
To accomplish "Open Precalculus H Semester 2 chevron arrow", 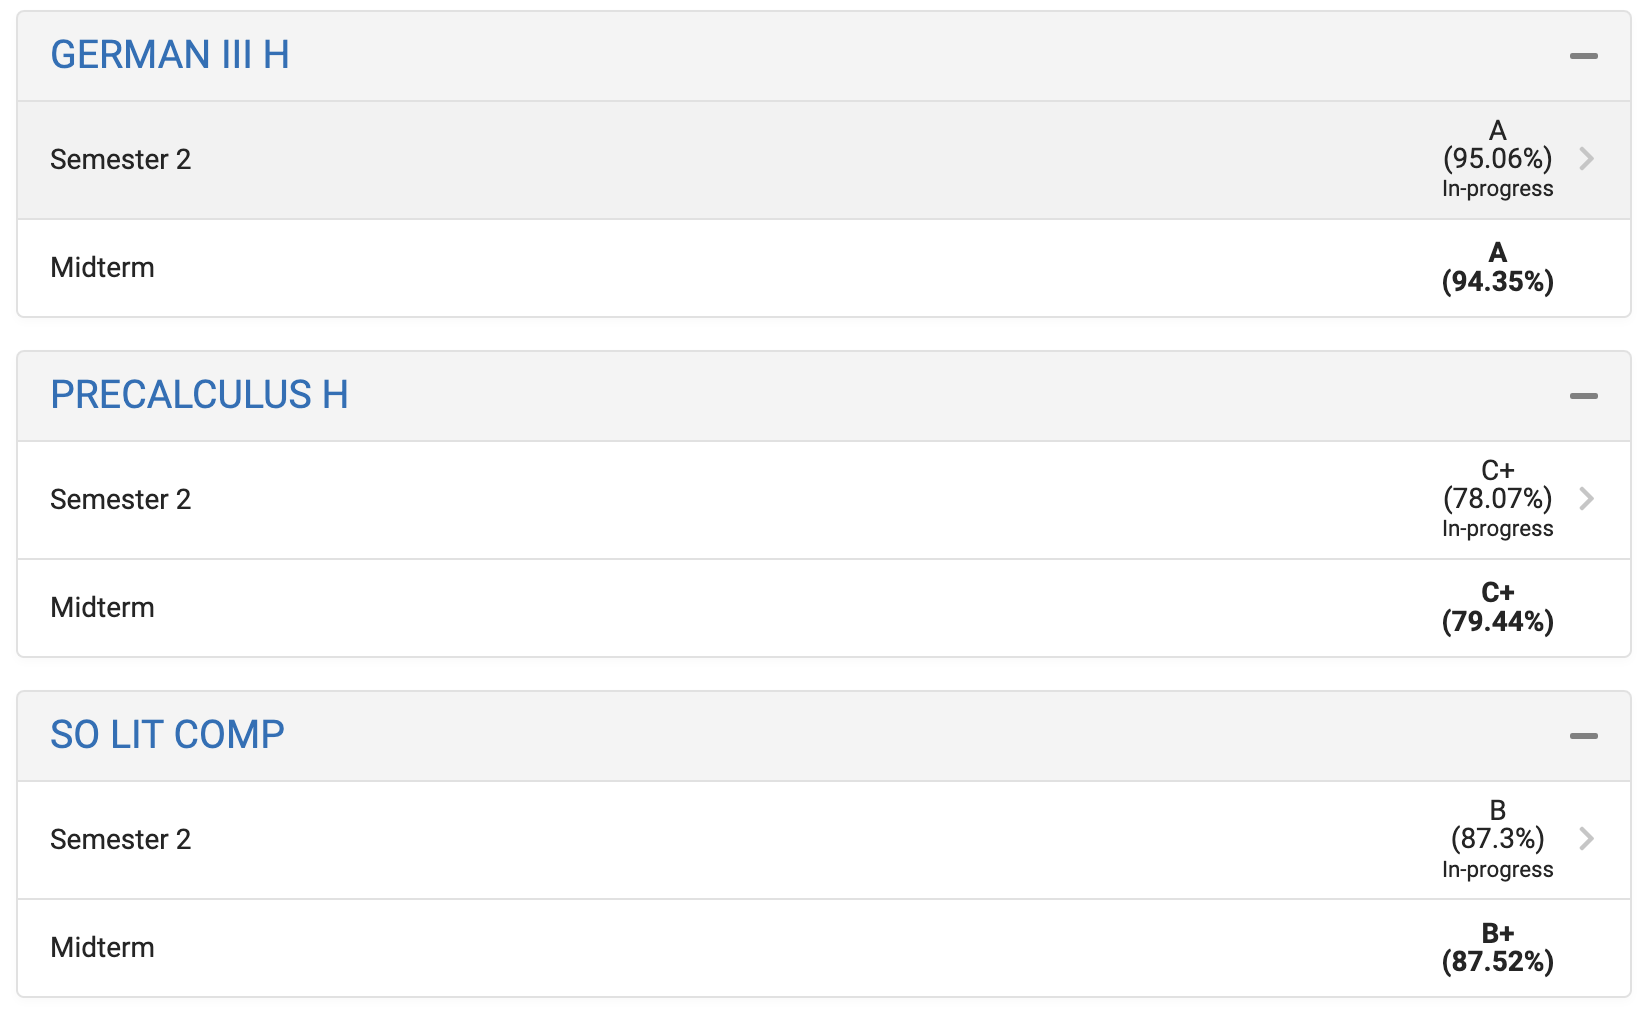I will coord(1586,498).
